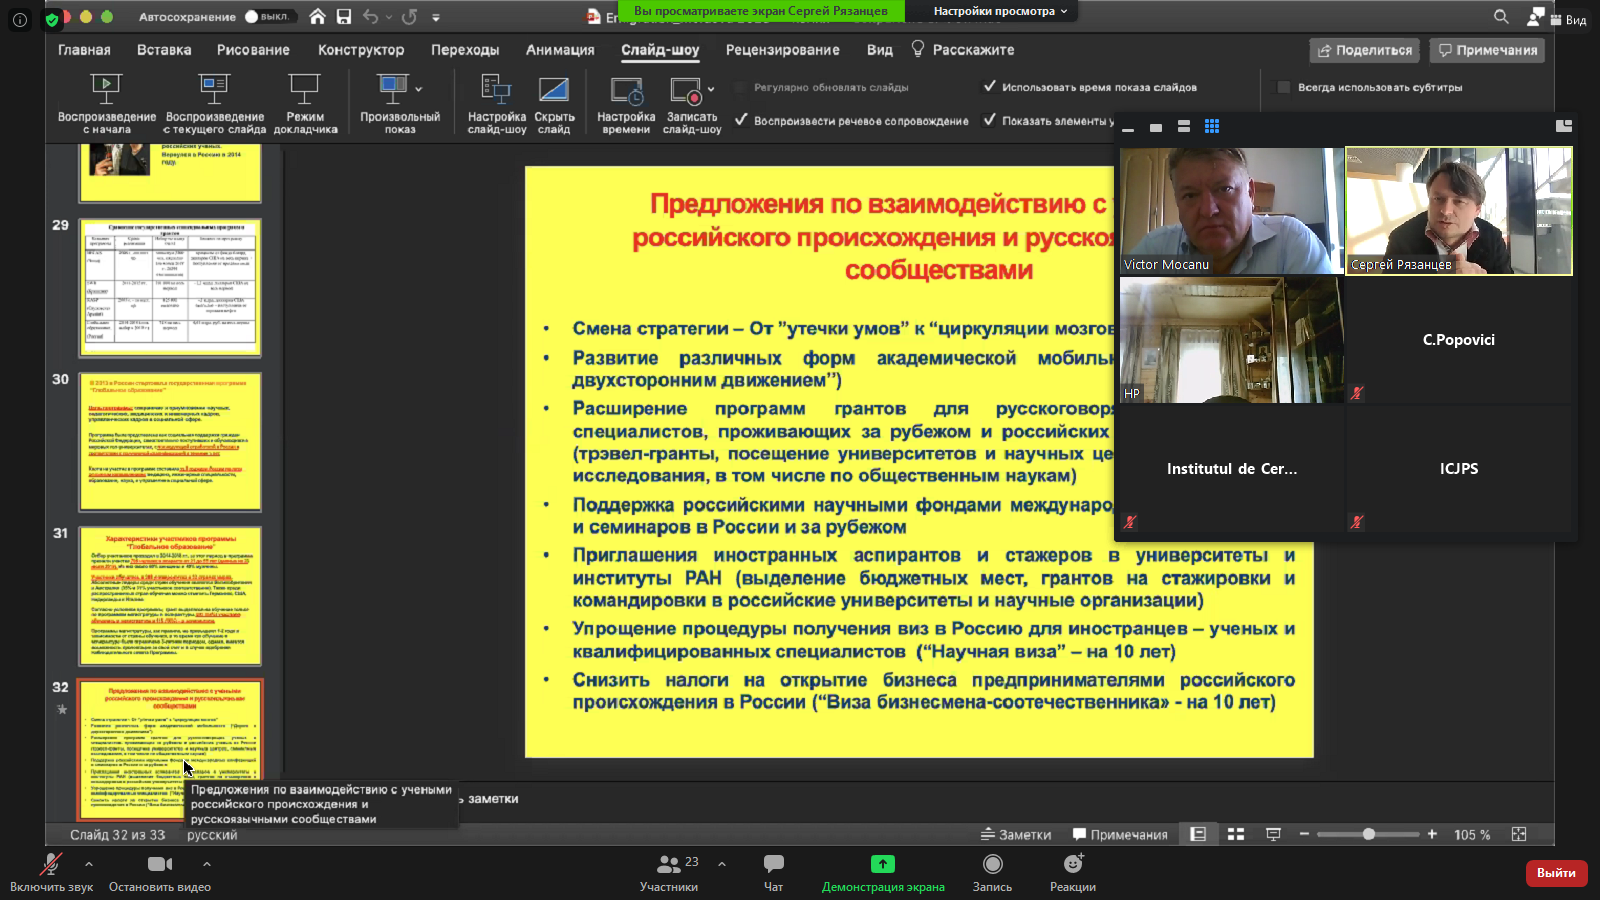Screen dimensions: 1600x900
Task: Open Переходы ribbon tab
Action: pyautogui.click(x=465, y=50)
